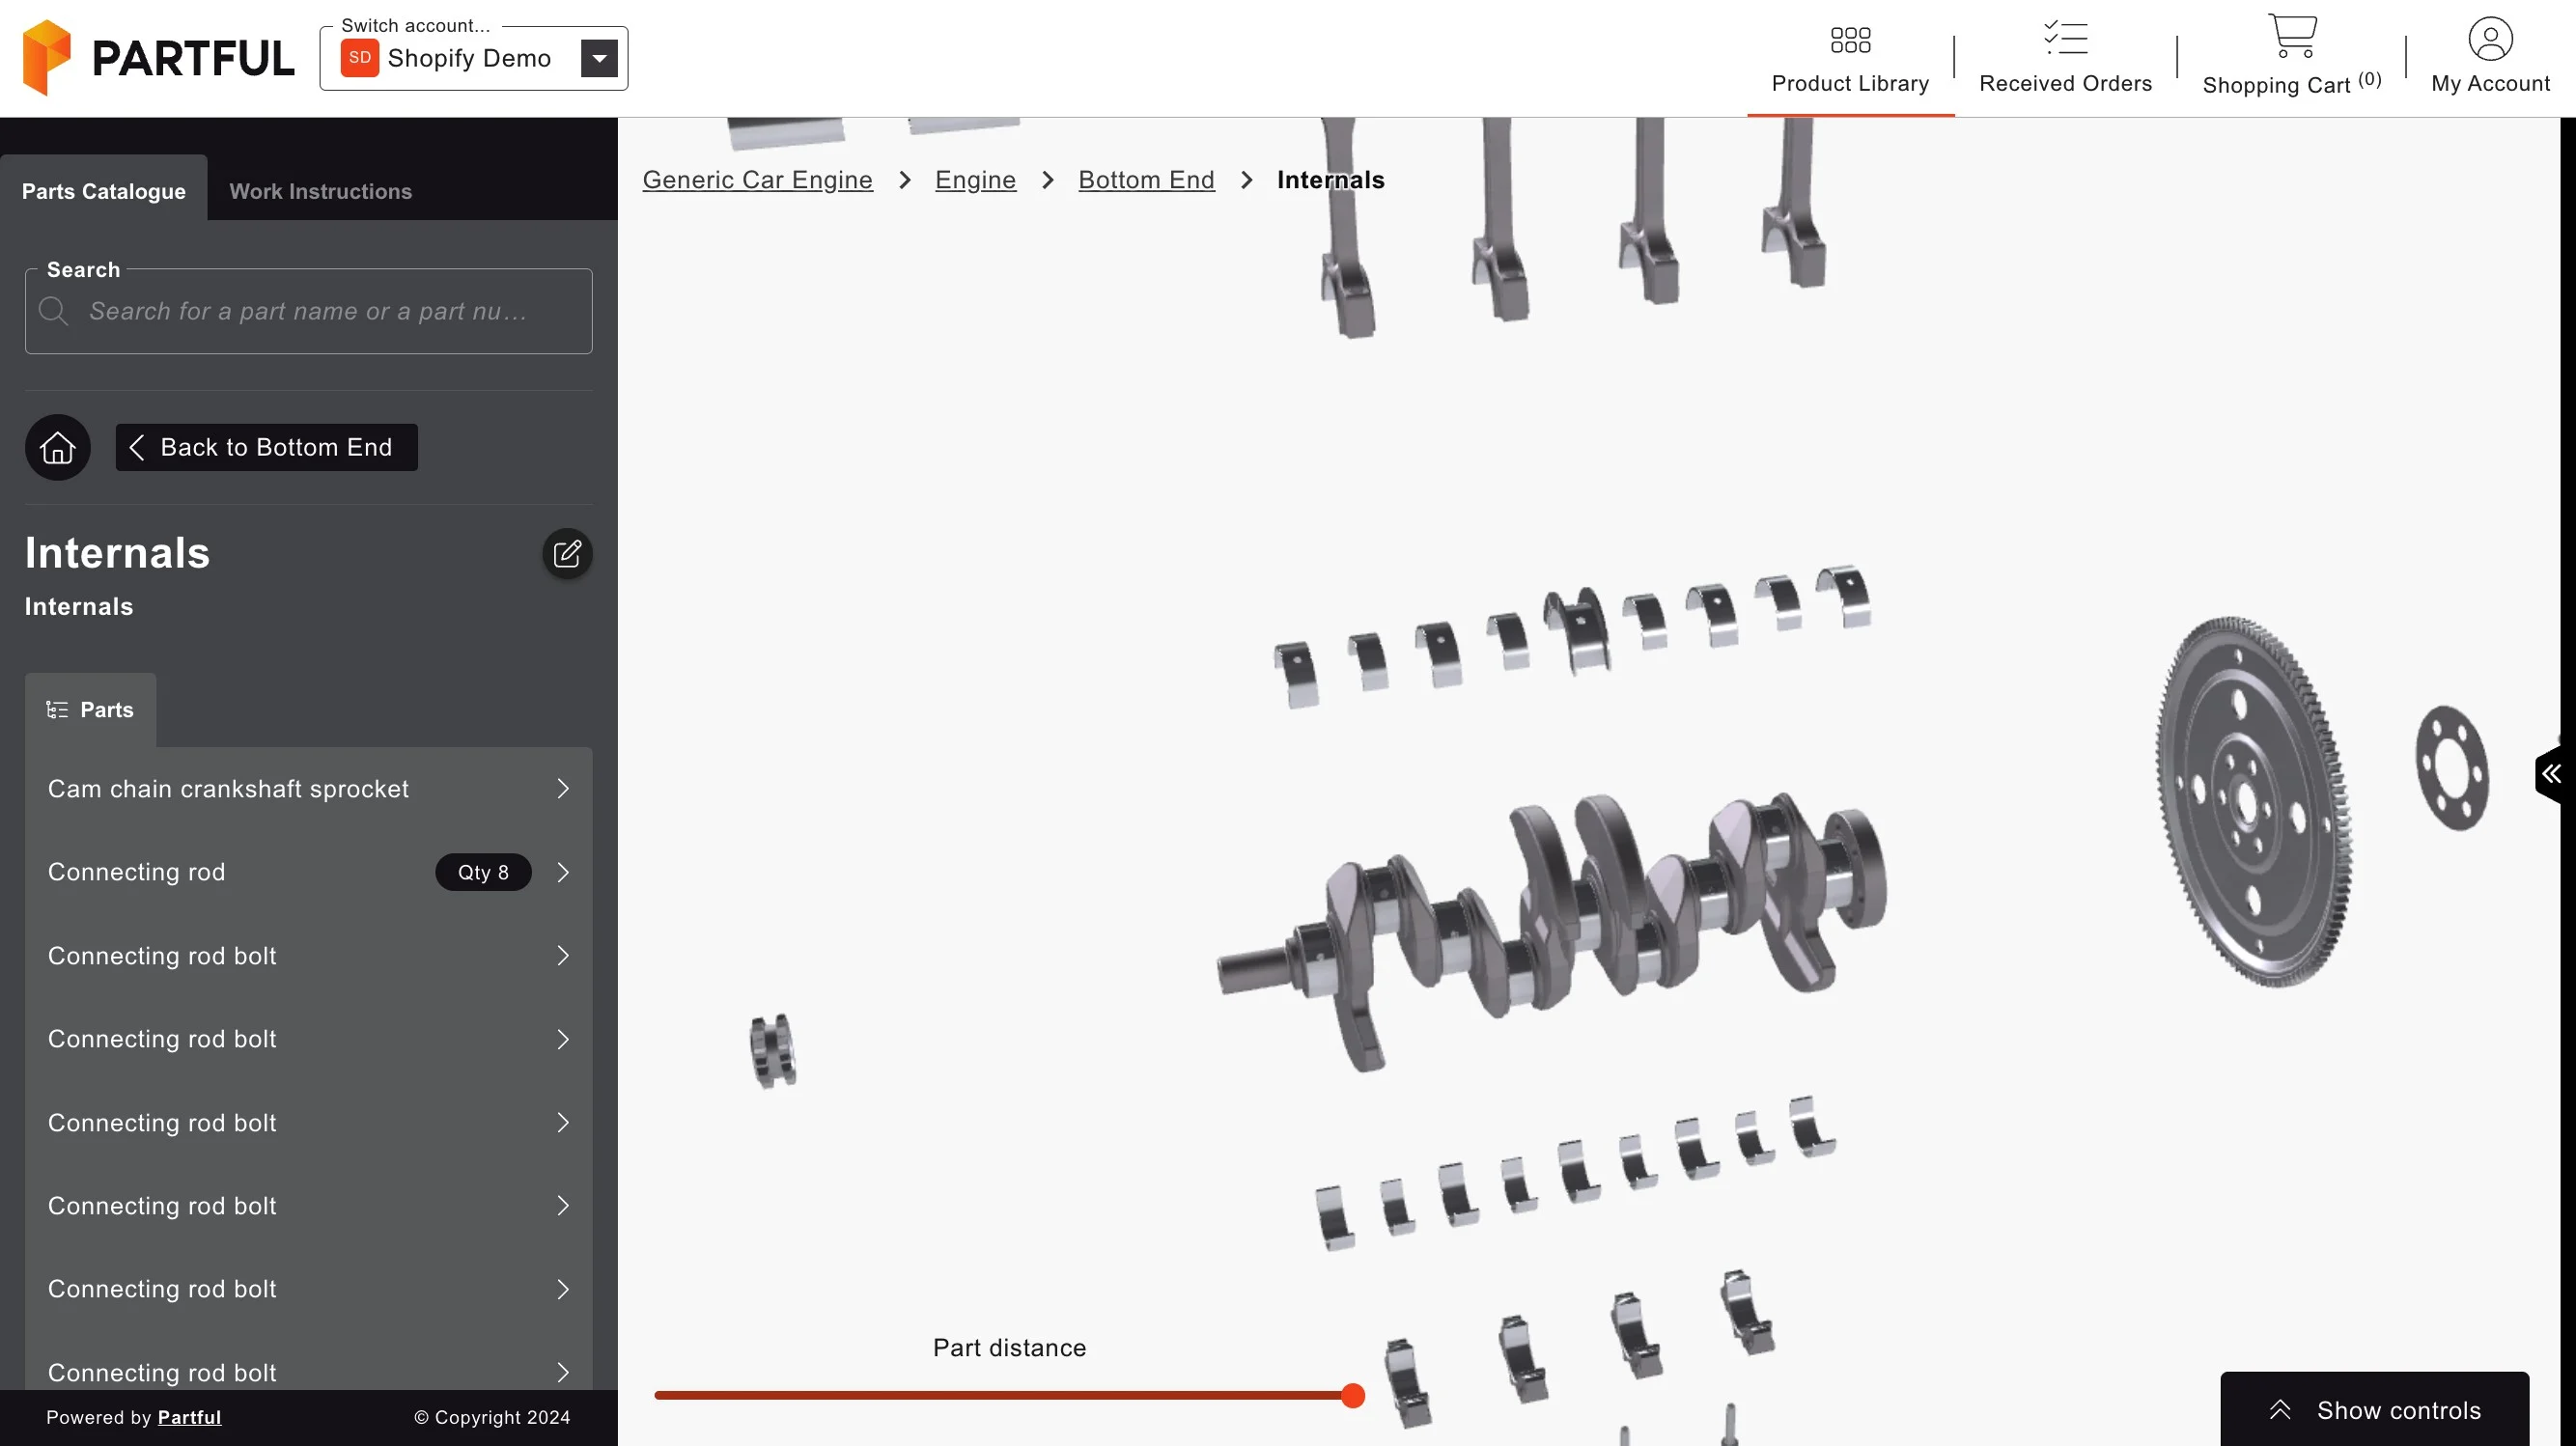Viewport: 2576px width, 1446px height.
Task: Open the Shopping Cart
Action: (x=2292, y=58)
